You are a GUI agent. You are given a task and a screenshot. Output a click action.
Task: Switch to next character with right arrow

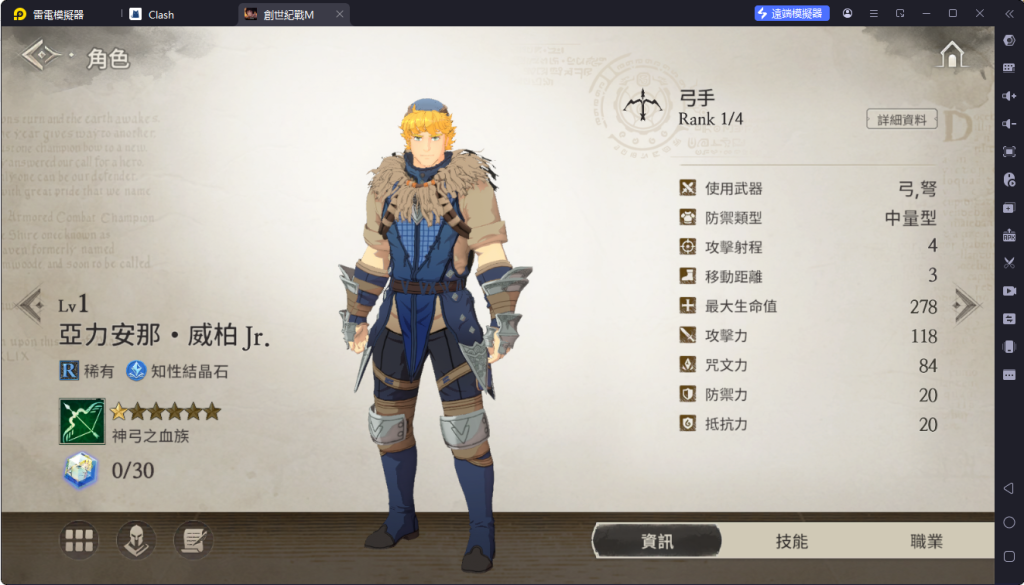967,304
